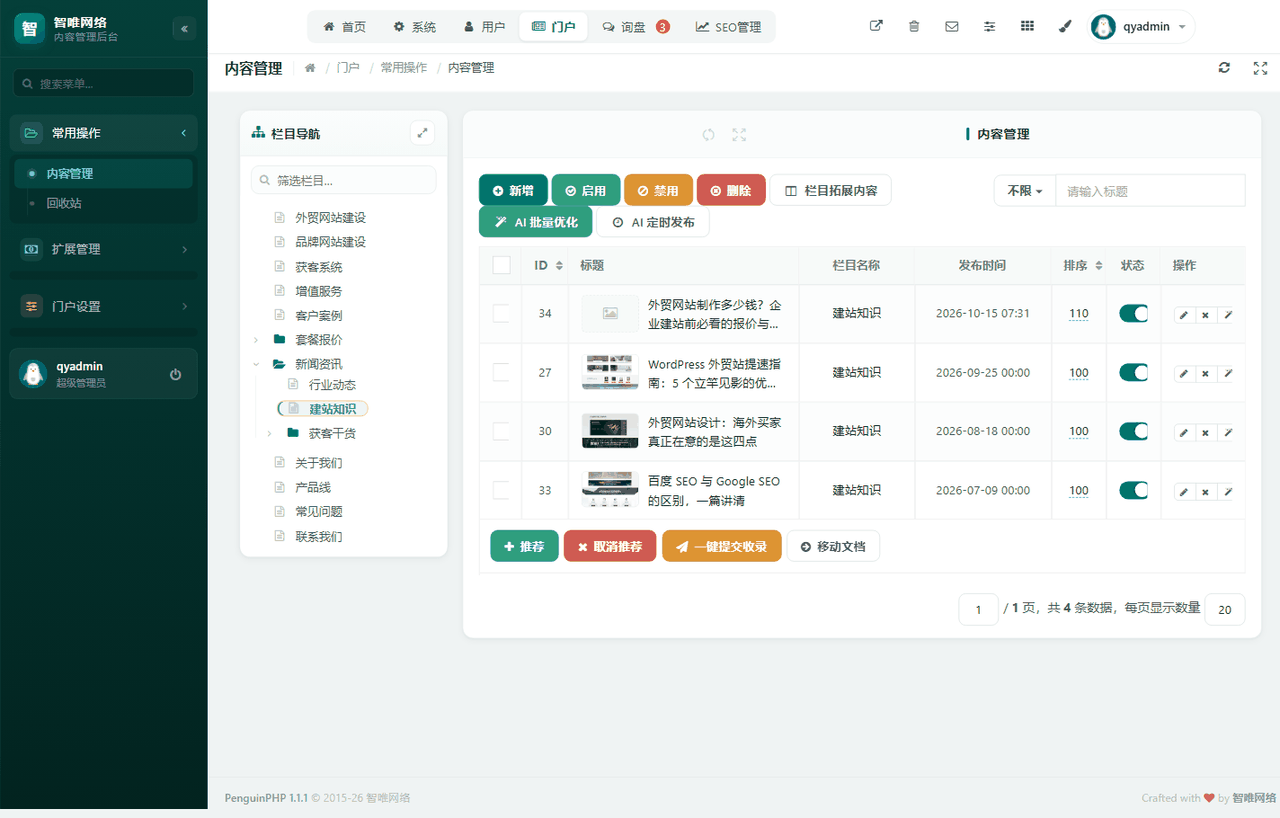Click the 筛选栏目 filter input
The width and height of the screenshot is (1280, 818).
344,180
